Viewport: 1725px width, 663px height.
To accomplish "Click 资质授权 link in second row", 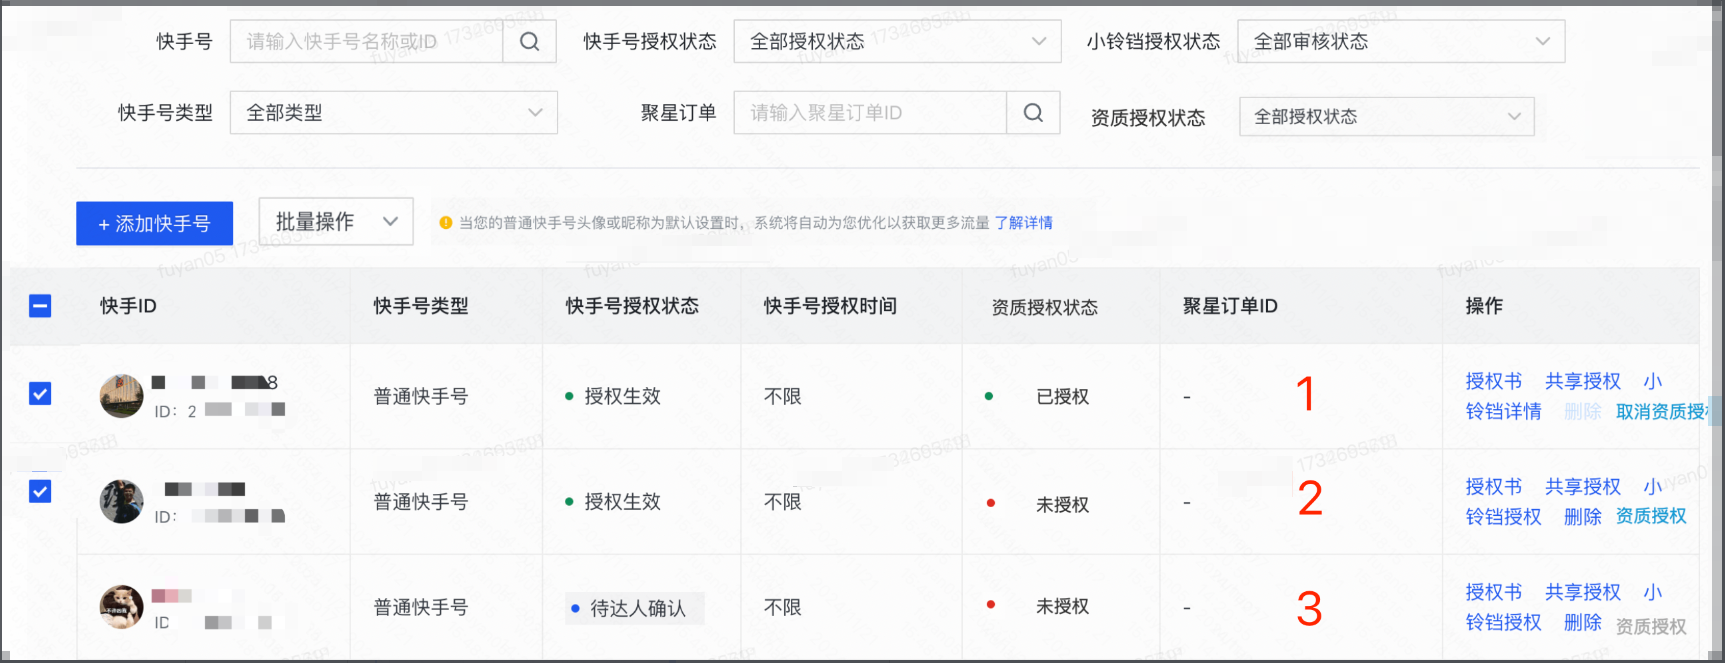I will point(1651,516).
